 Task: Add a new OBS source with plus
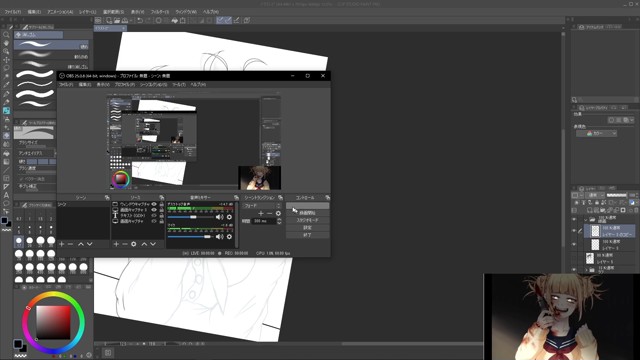(116, 244)
